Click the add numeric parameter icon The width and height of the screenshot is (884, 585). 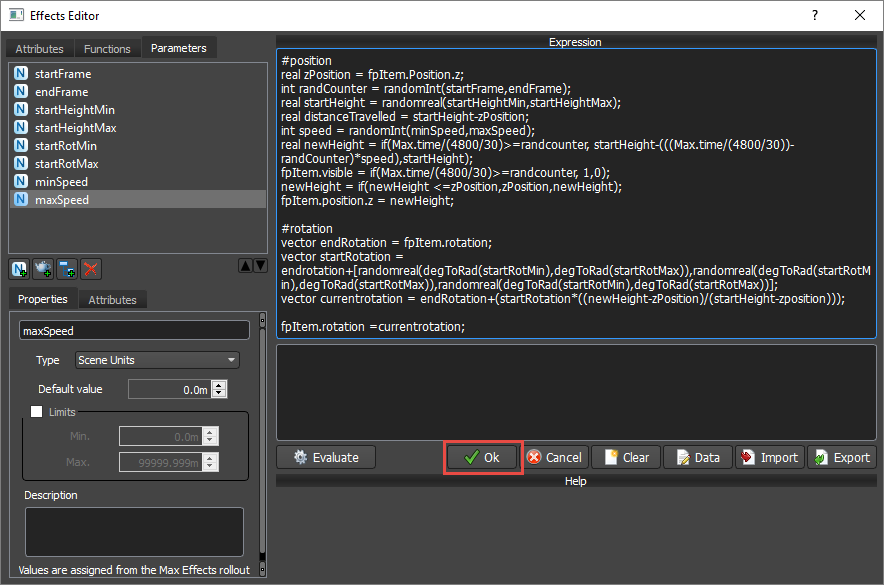19,268
